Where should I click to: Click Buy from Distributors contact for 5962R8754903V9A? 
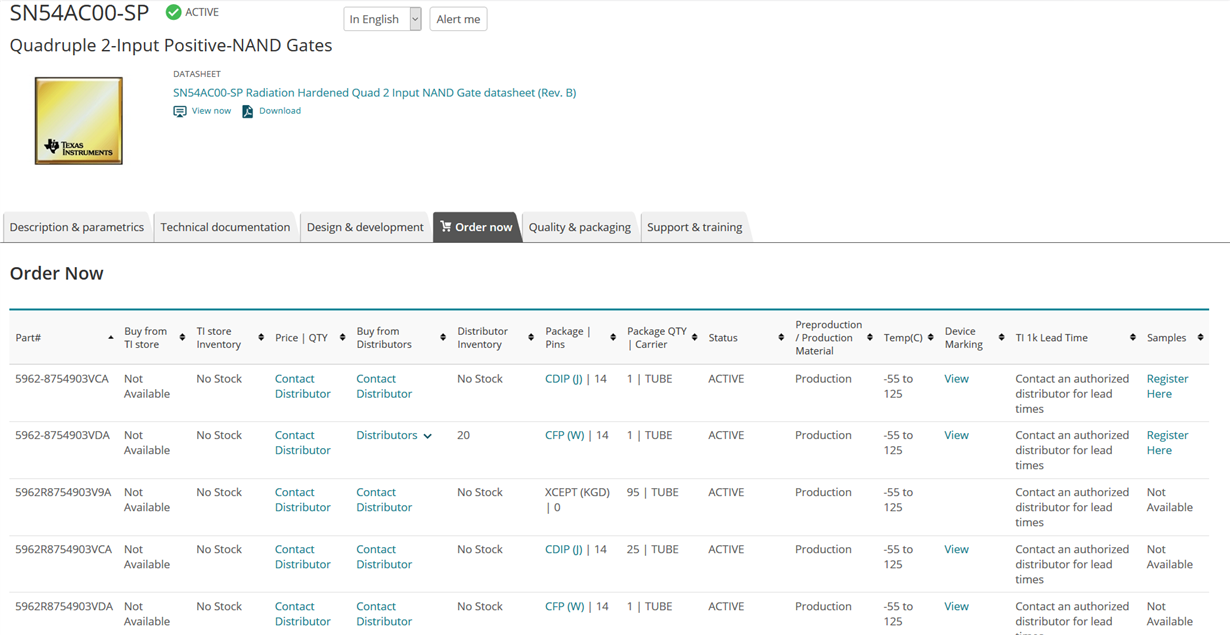point(384,500)
